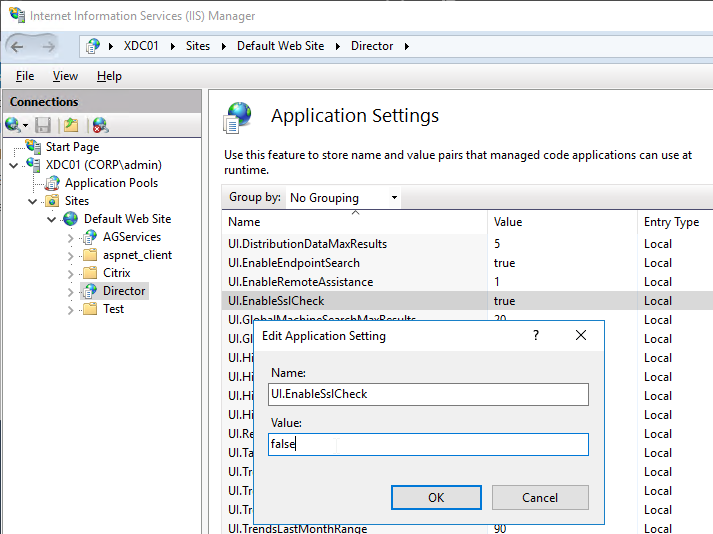Collapse the XDC01 server node
Viewport: 713px width, 534px height.
click(14, 165)
